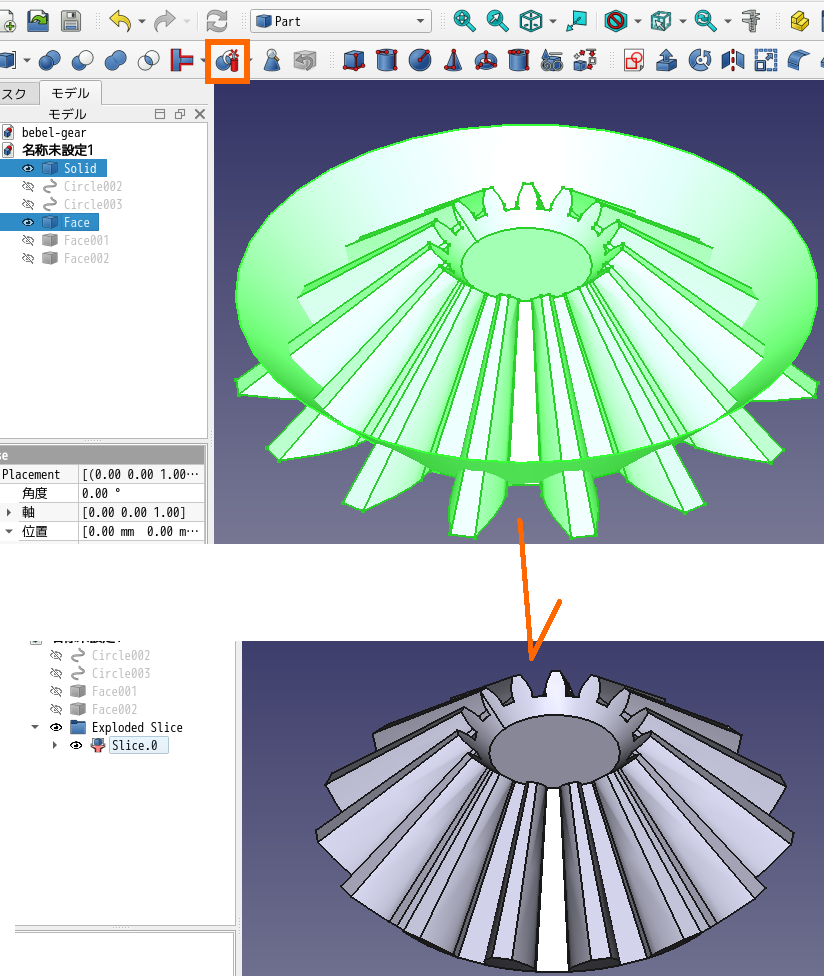Select the Extrude tool icon
The image size is (824, 976).
pyautogui.click(x=667, y=61)
